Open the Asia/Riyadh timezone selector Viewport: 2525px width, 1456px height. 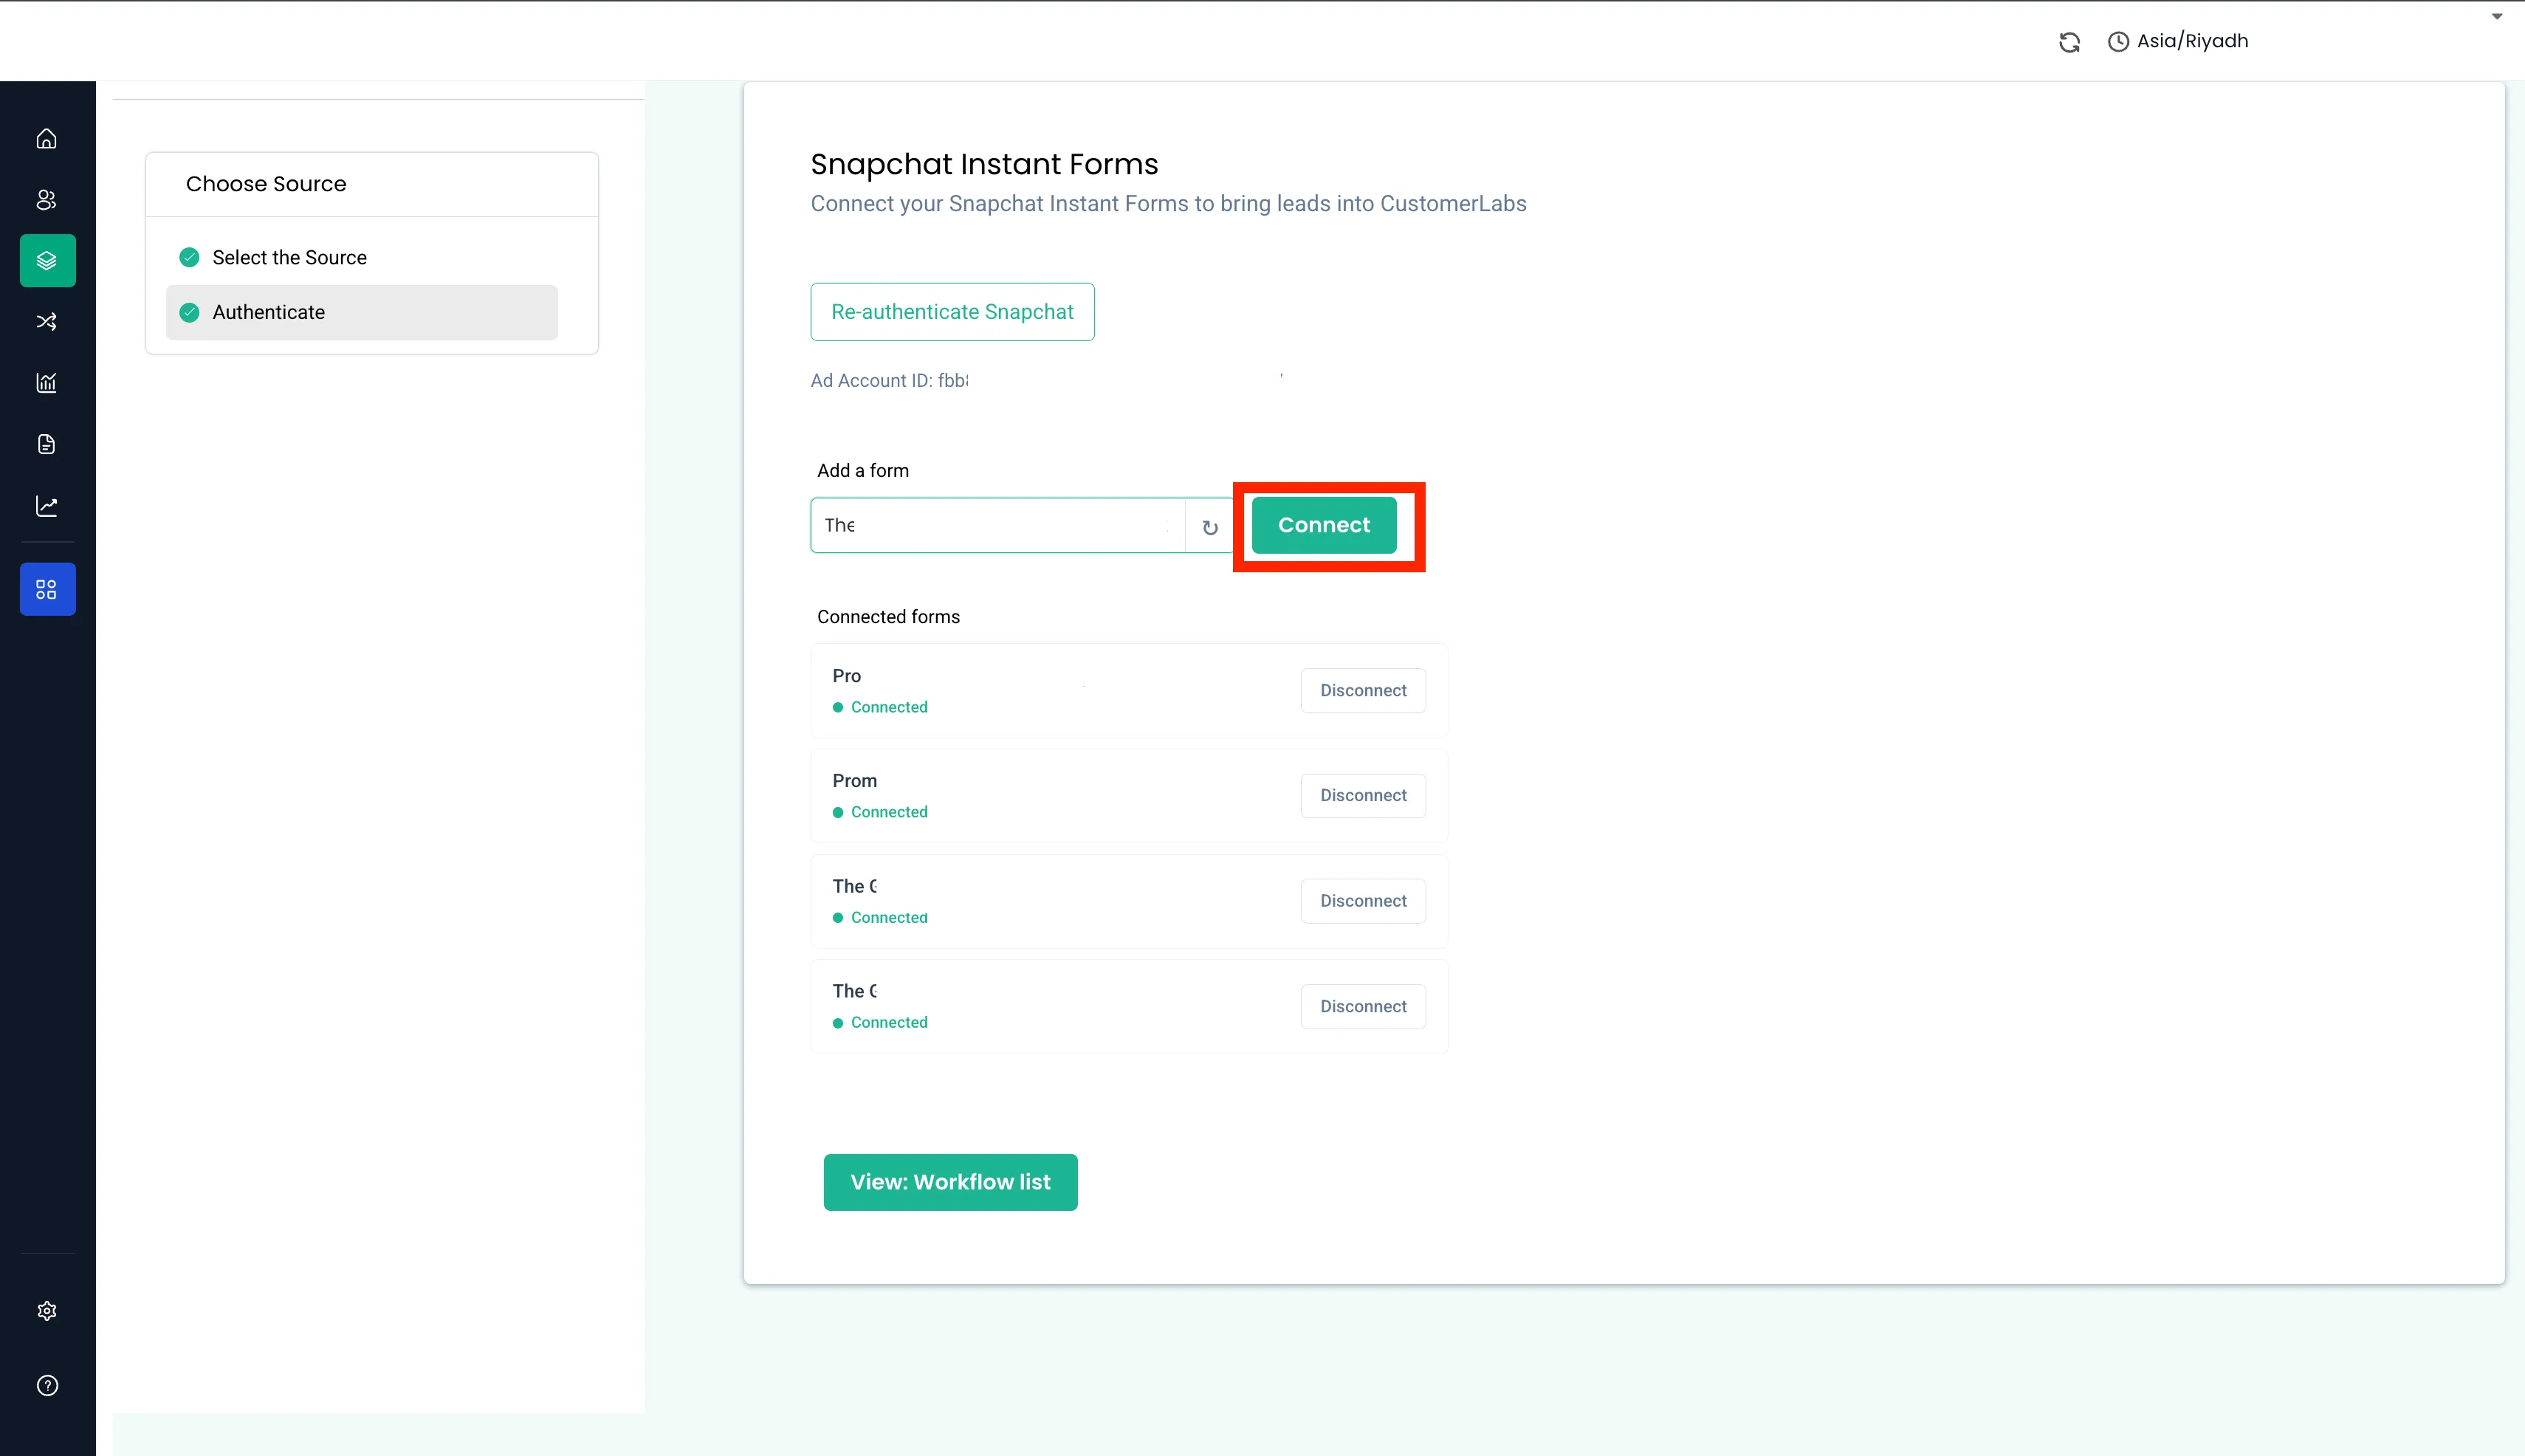[x=2178, y=41]
